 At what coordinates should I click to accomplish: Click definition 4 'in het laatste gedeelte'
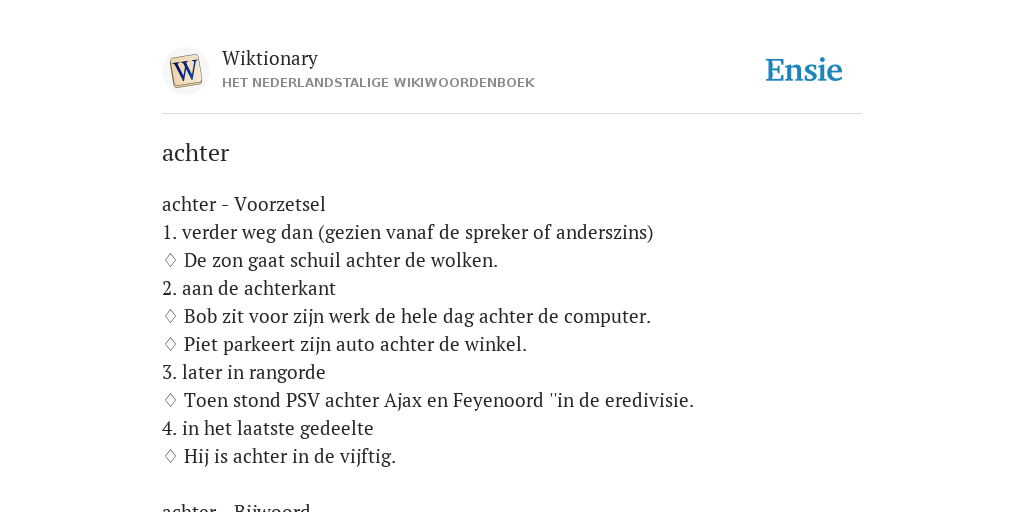coord(268,428)
